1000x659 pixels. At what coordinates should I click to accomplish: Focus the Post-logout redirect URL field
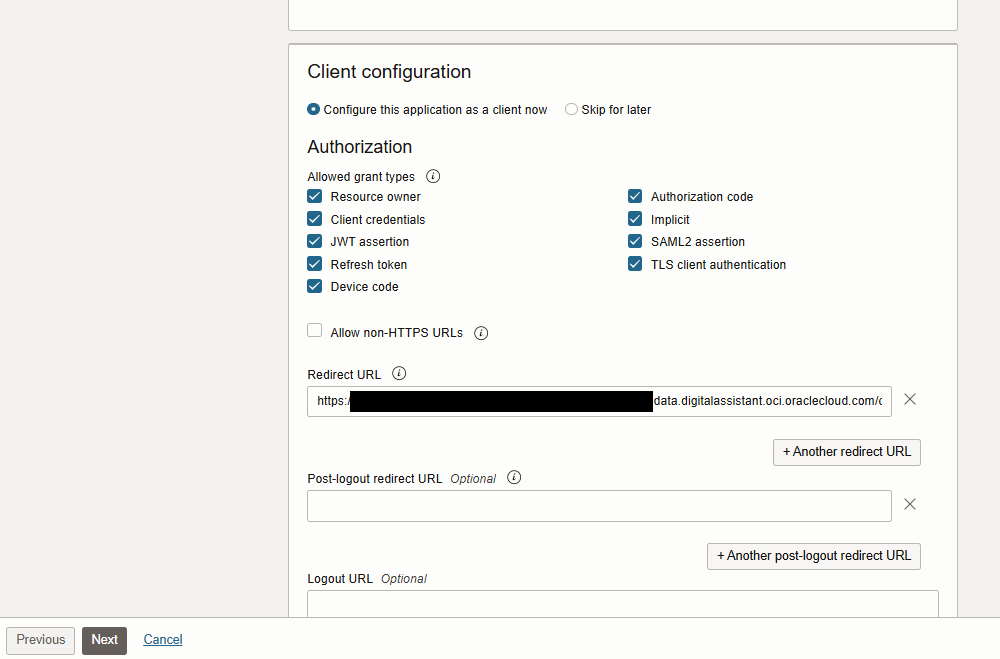(x=599, y=506)
